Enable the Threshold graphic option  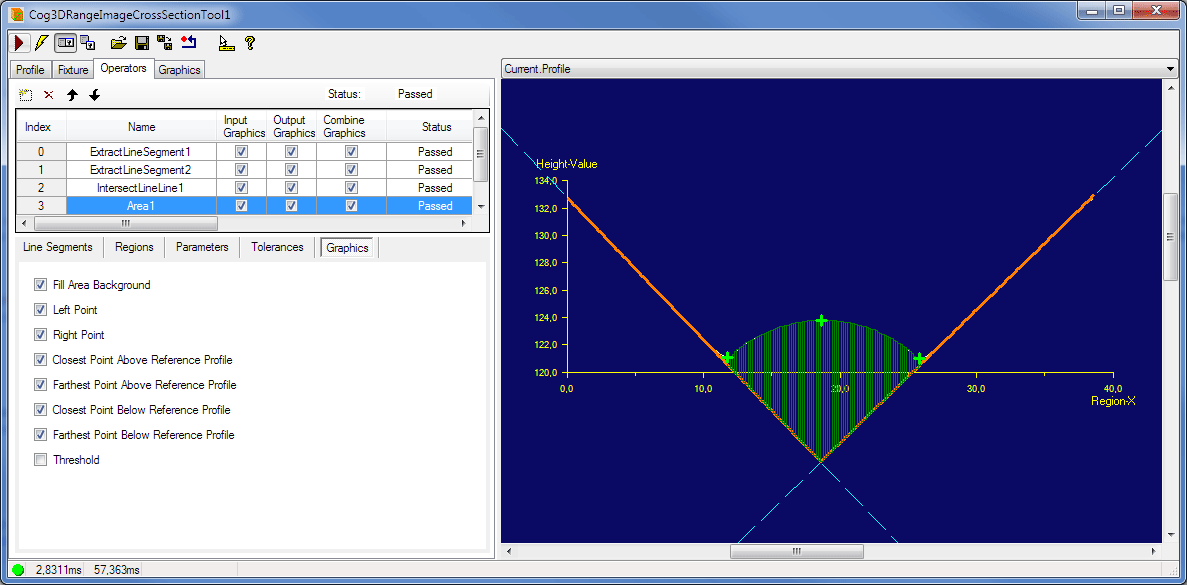coord(40,460)
